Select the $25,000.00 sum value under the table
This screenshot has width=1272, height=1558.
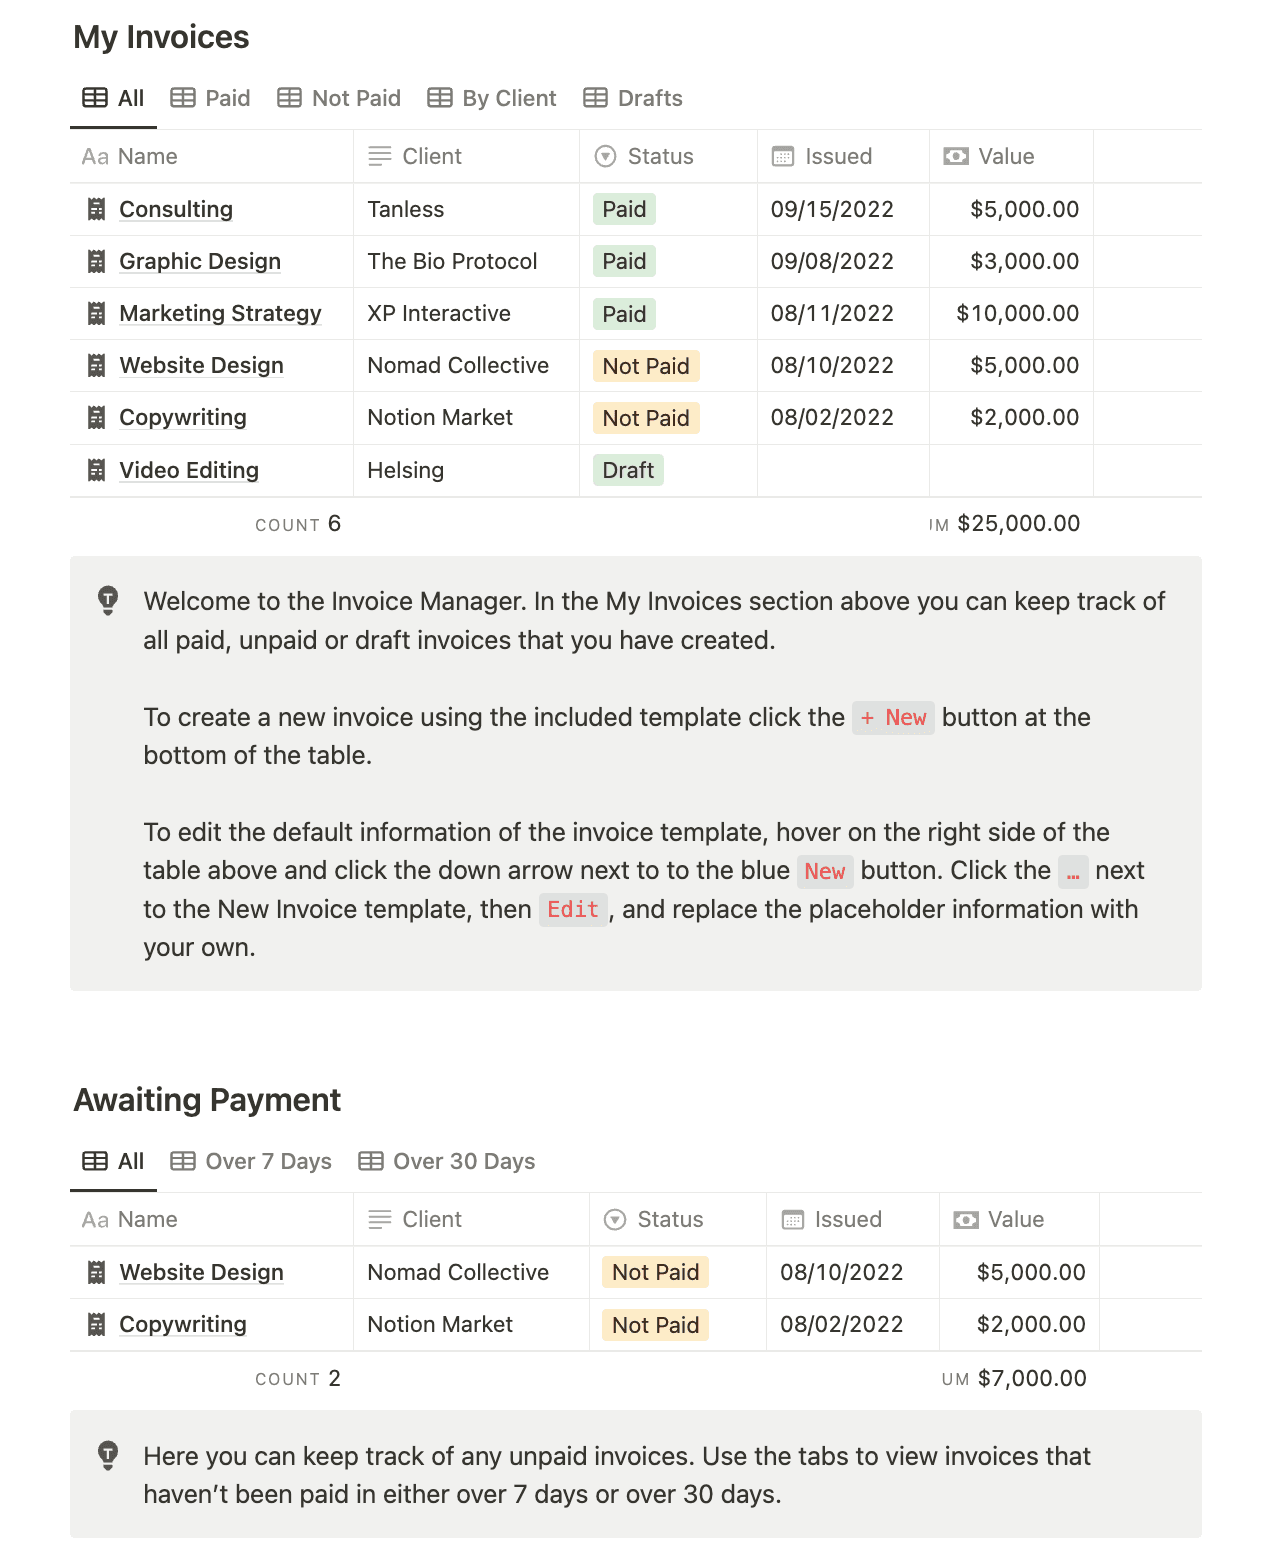[x=1018, y=523]
